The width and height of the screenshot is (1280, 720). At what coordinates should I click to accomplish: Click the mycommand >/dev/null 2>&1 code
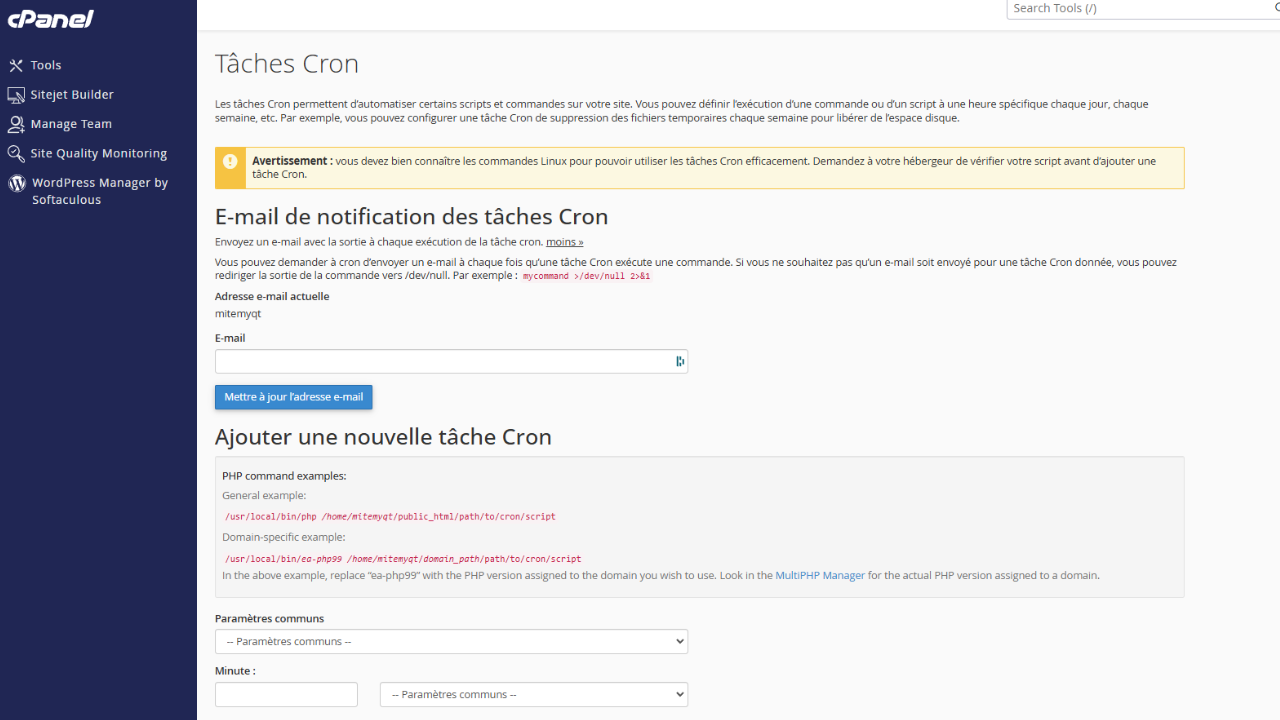pyautogui.click(x=587, y=276)
